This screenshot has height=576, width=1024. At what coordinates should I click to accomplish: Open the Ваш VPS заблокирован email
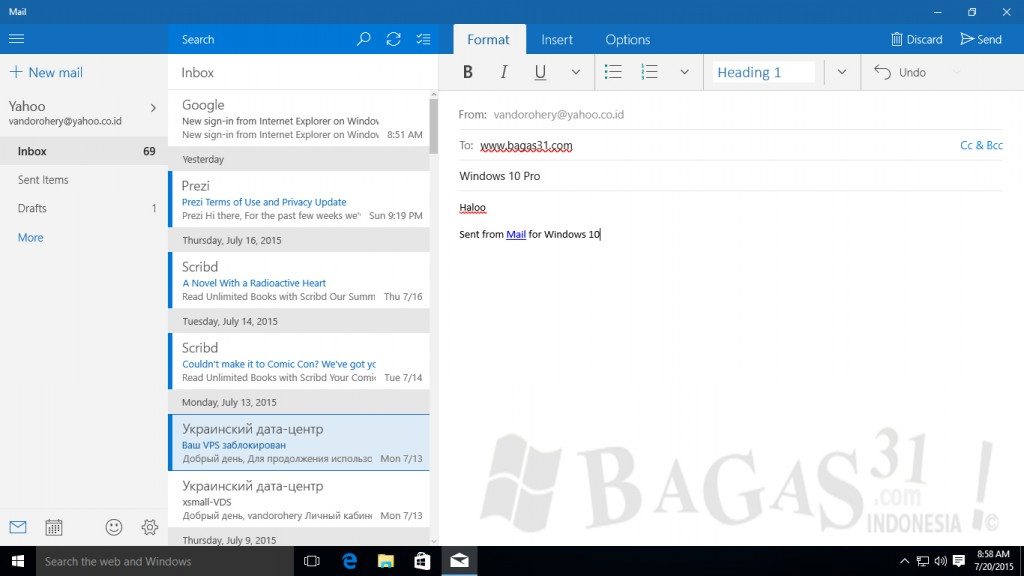pos(299,442)
